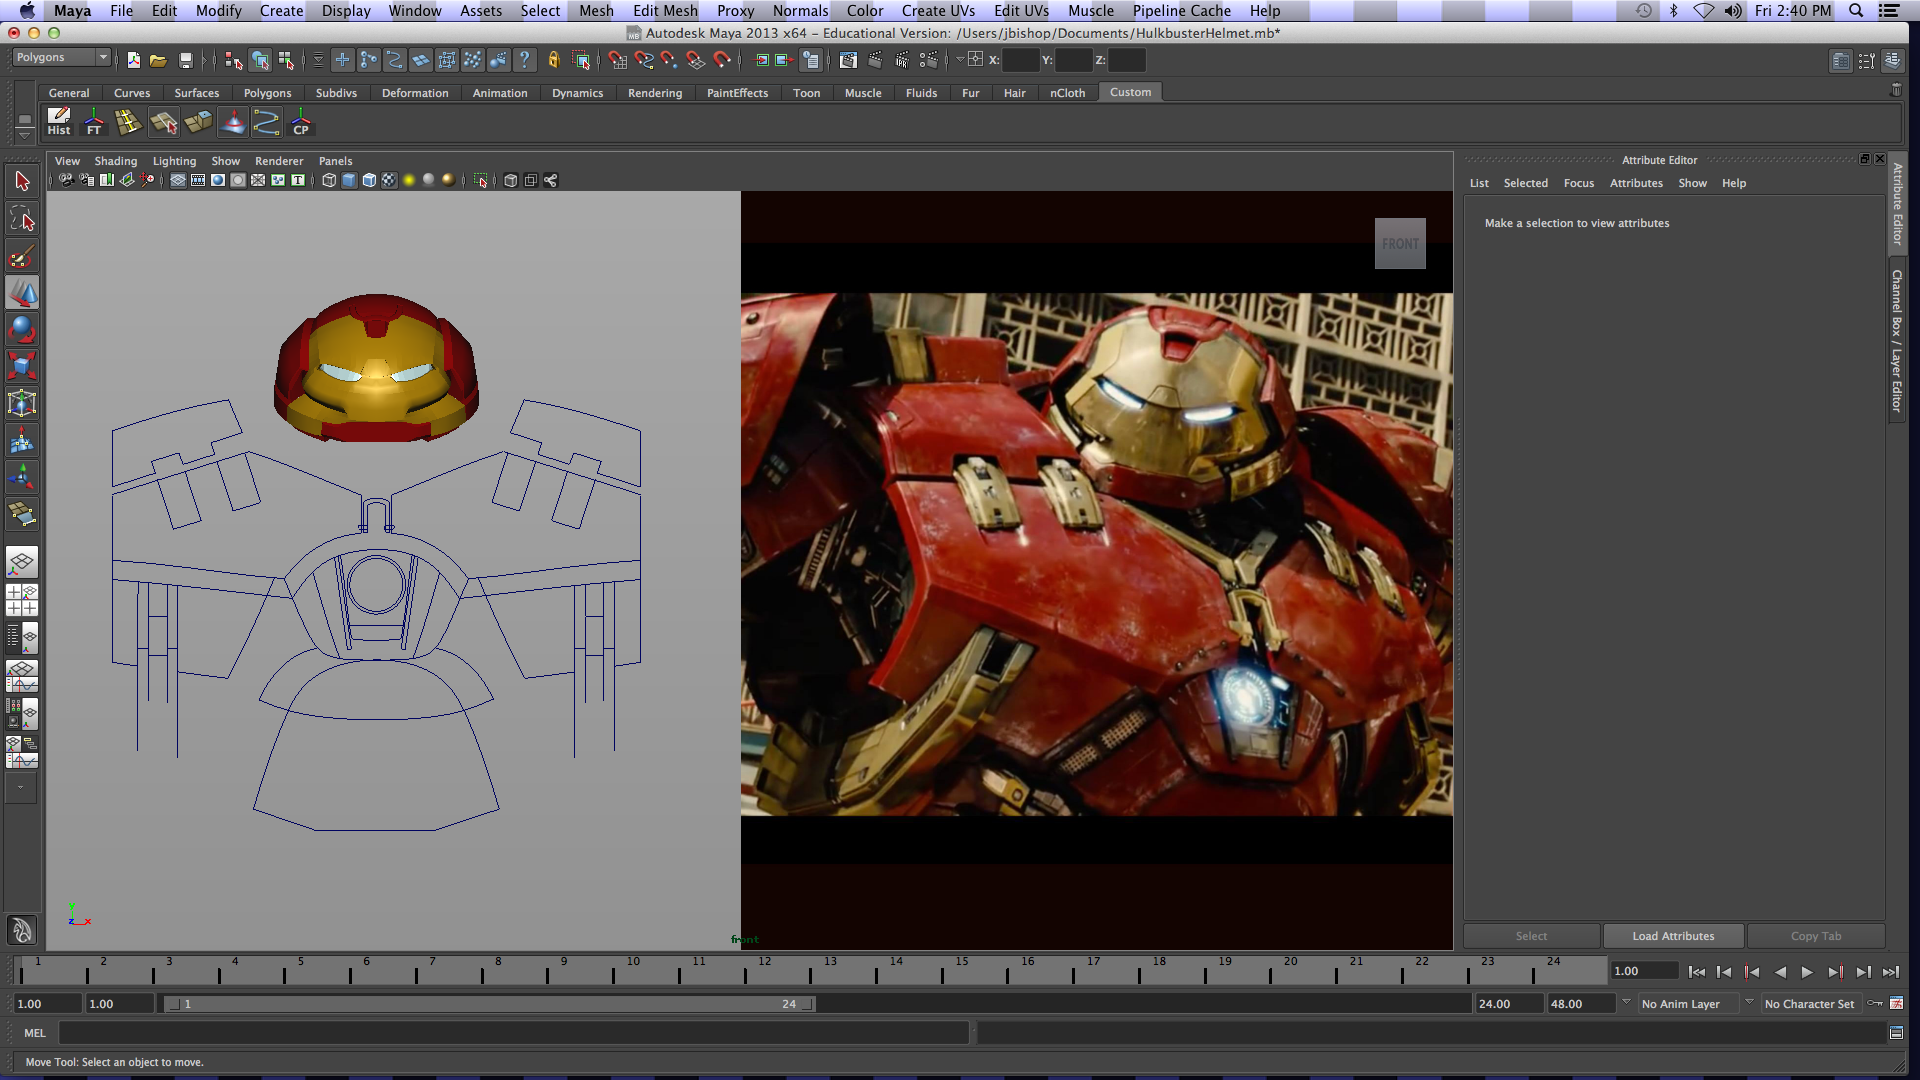Switch to the Rendering shelf tab
Screen dimensions: 1920x1080
point(655,93)
